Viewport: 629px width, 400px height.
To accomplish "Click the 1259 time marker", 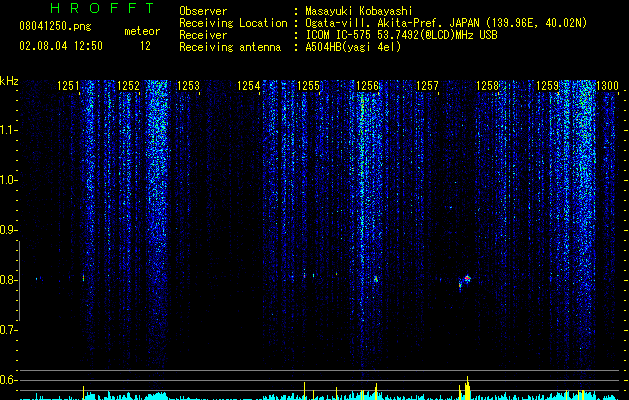I will pos(547,85).
